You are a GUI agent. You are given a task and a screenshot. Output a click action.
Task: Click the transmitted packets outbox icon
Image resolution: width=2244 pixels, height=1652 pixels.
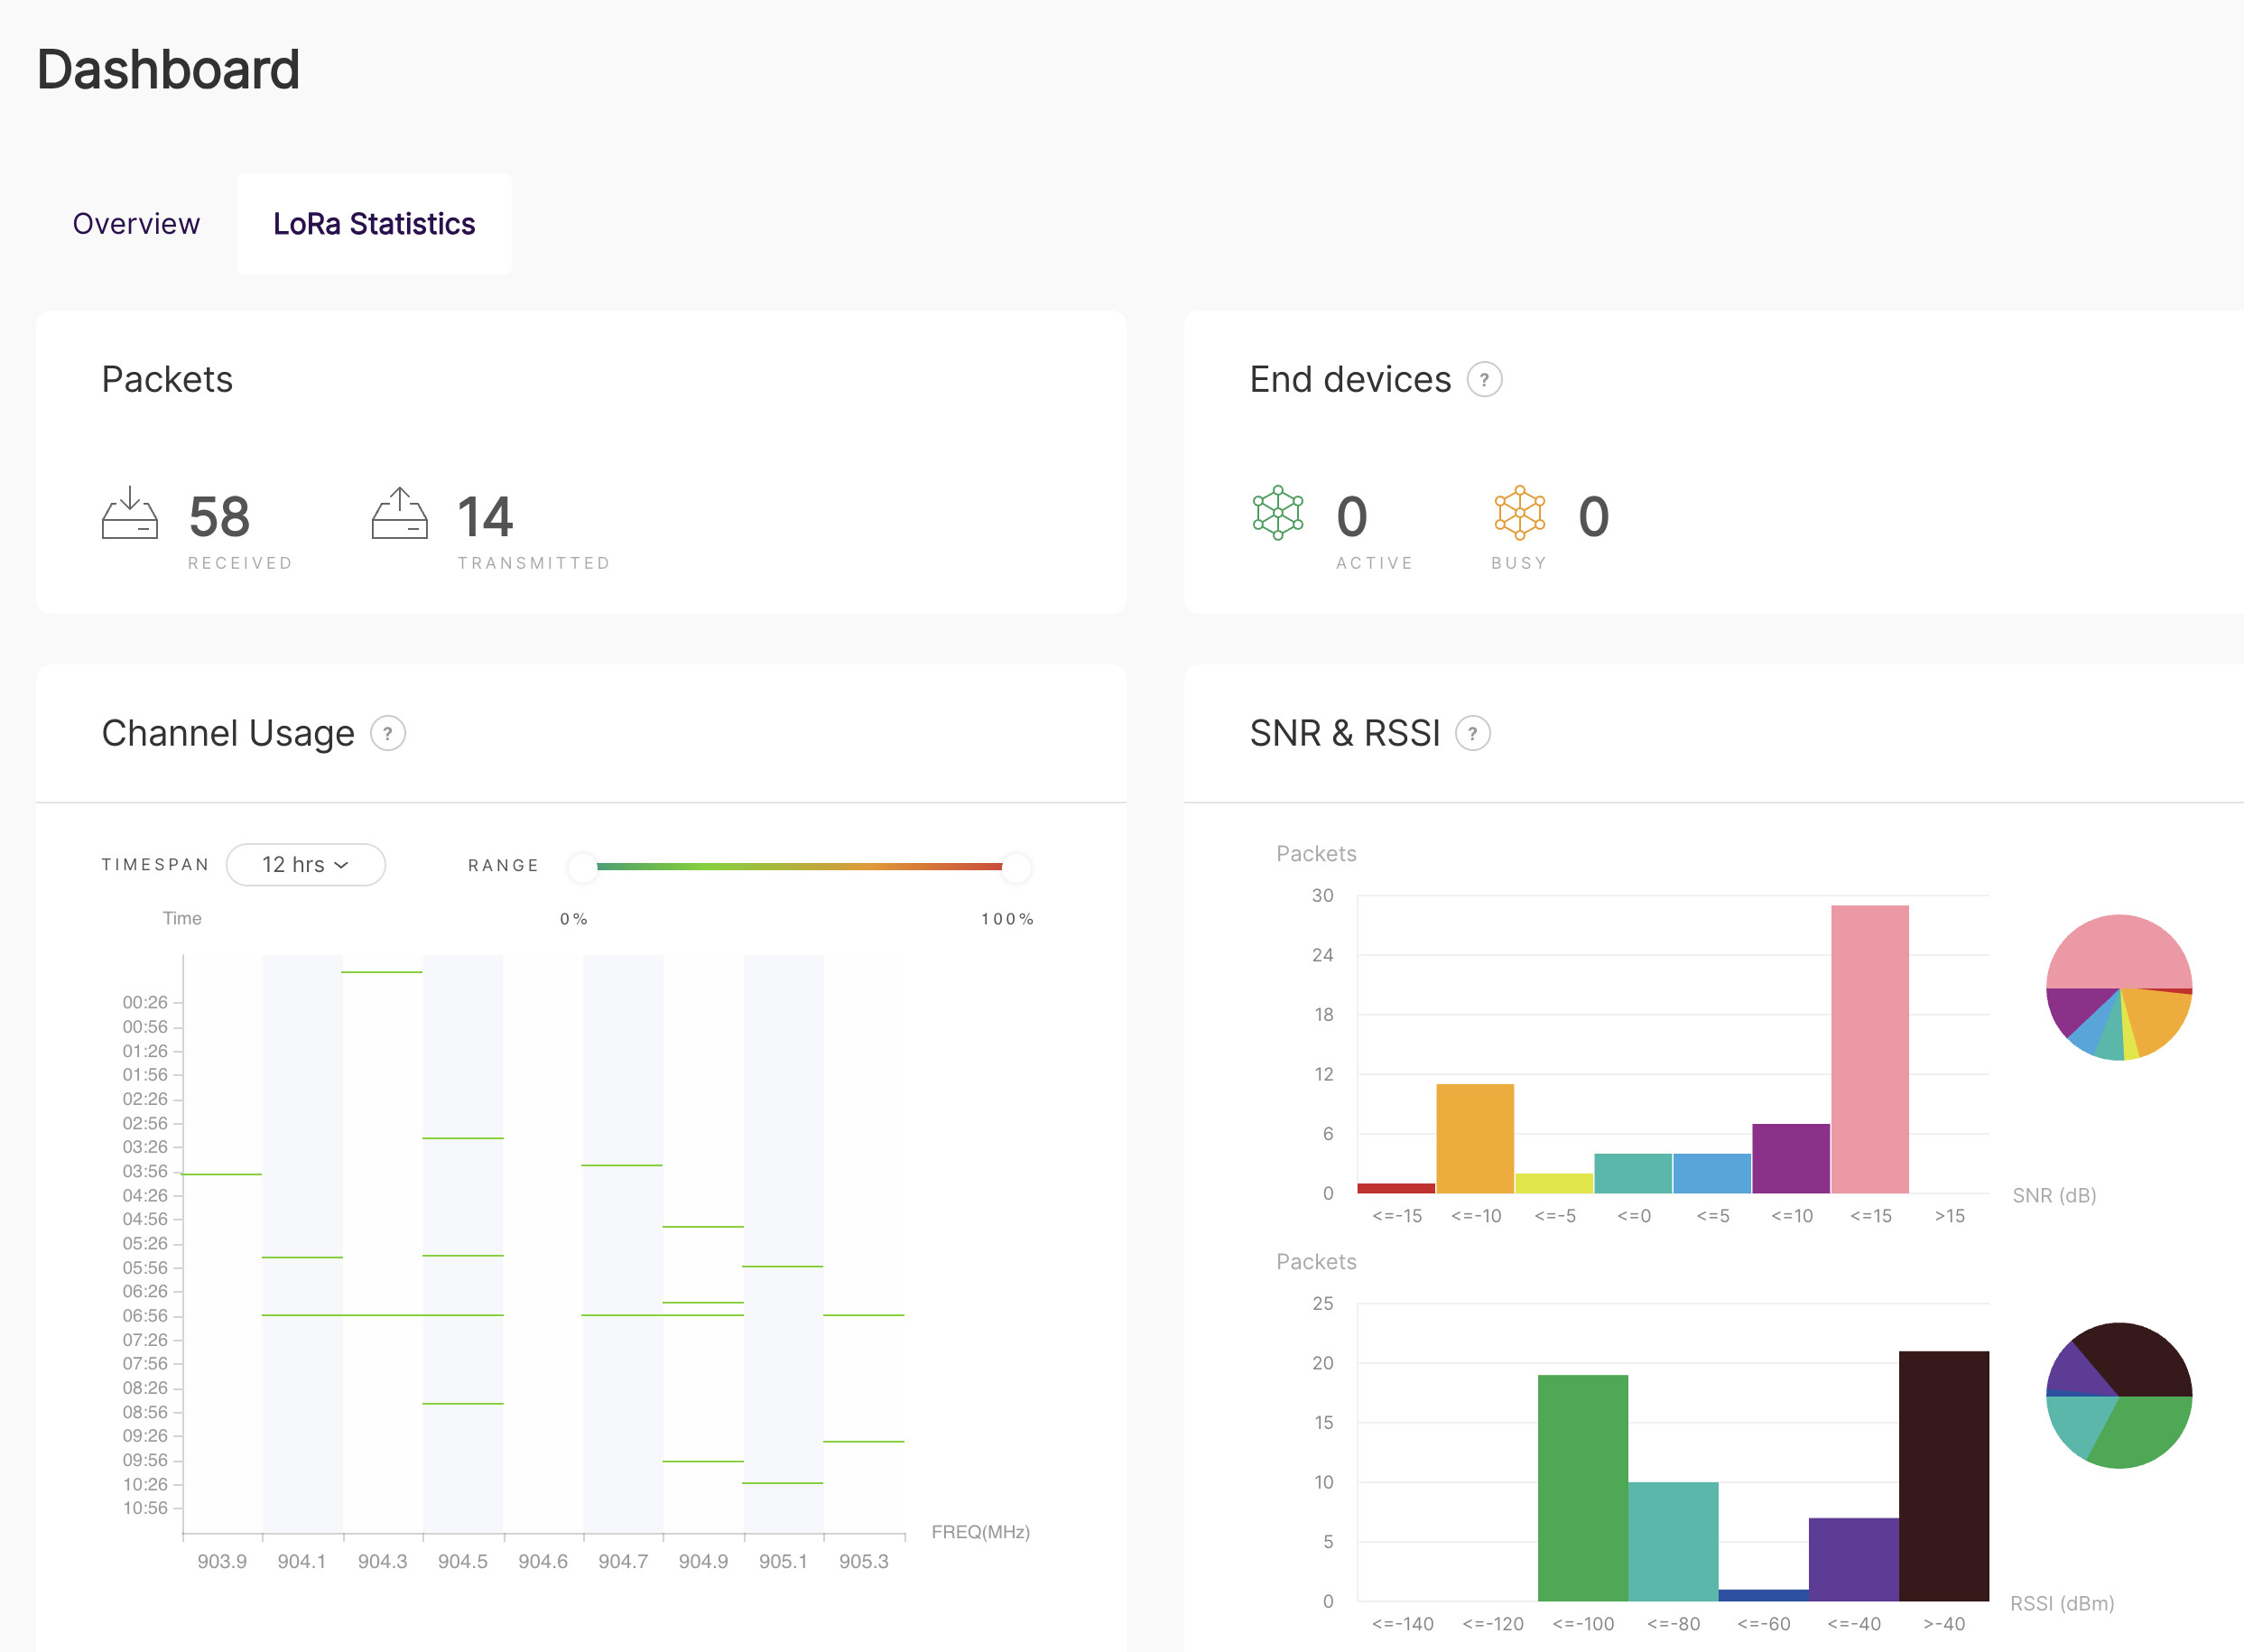[x=400, y=514]
